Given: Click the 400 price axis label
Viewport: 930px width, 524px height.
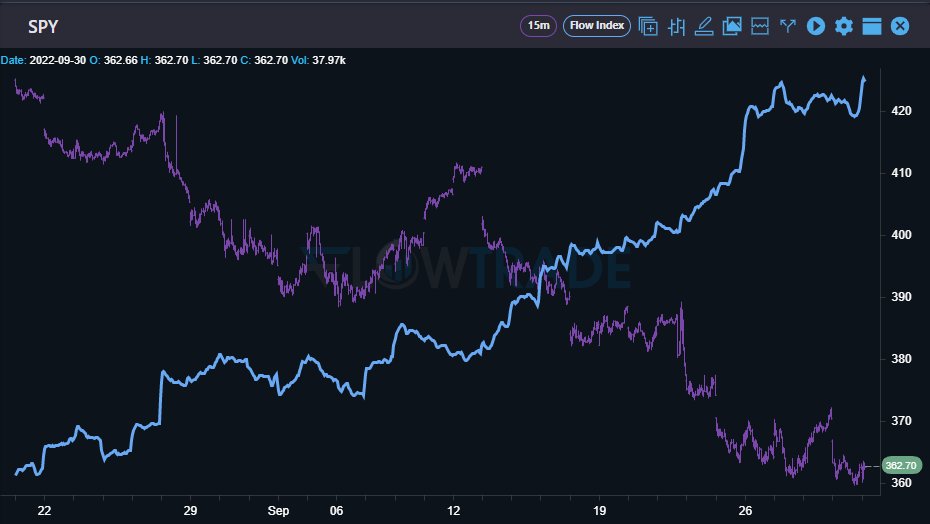Looking at the screenshot, I should (901, 235).
